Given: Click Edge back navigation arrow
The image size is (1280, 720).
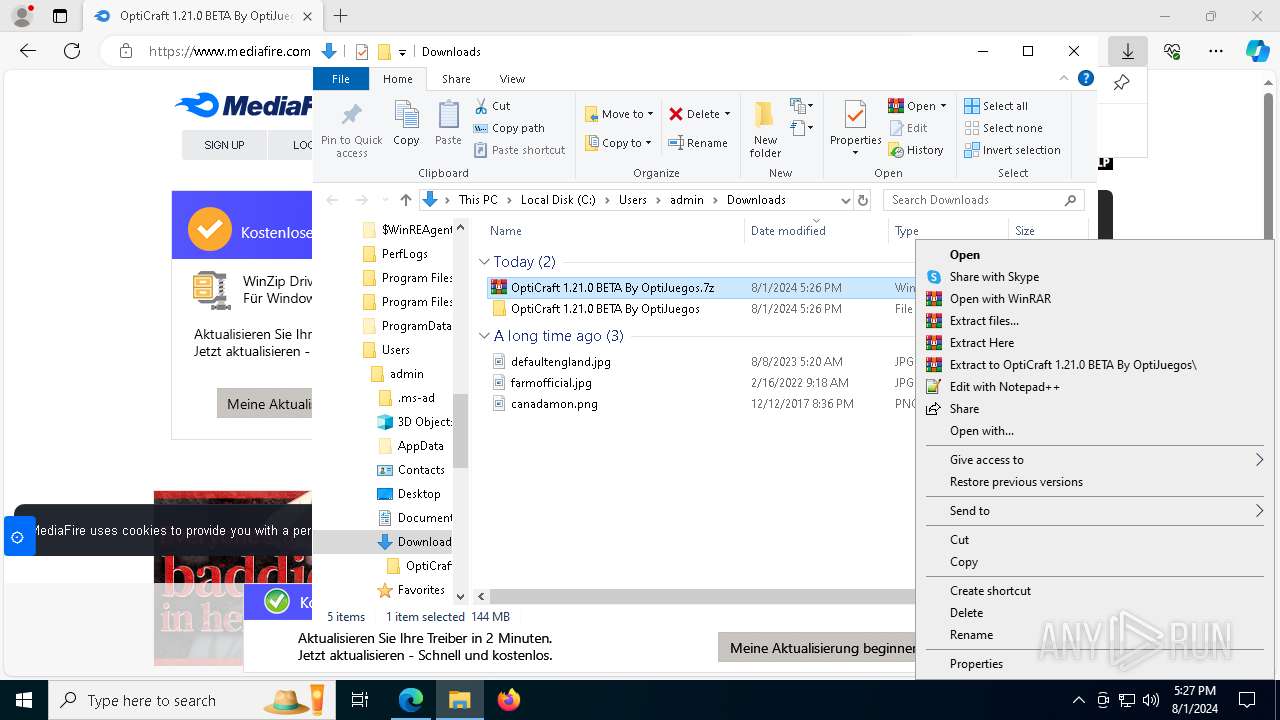Looking at the screenshot, I should pos(28,51).
